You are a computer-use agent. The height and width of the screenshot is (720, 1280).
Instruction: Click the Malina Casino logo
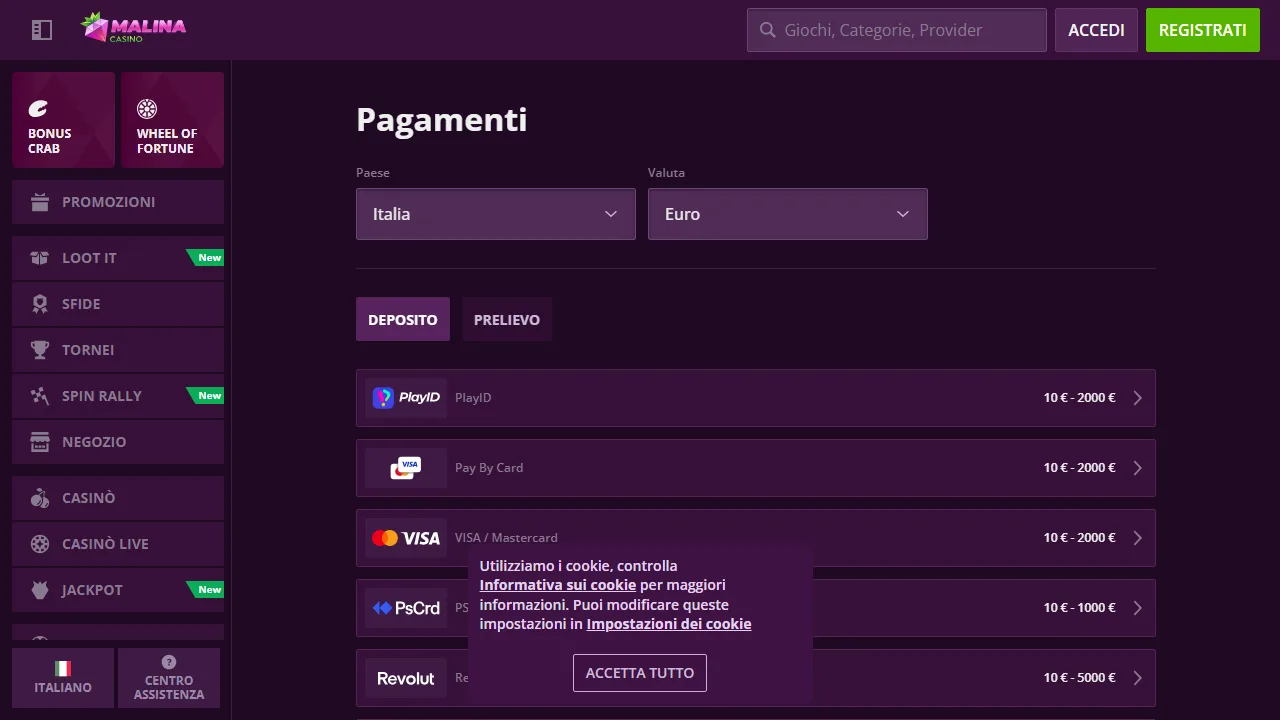pyautogui.click(x=134, y=28)
